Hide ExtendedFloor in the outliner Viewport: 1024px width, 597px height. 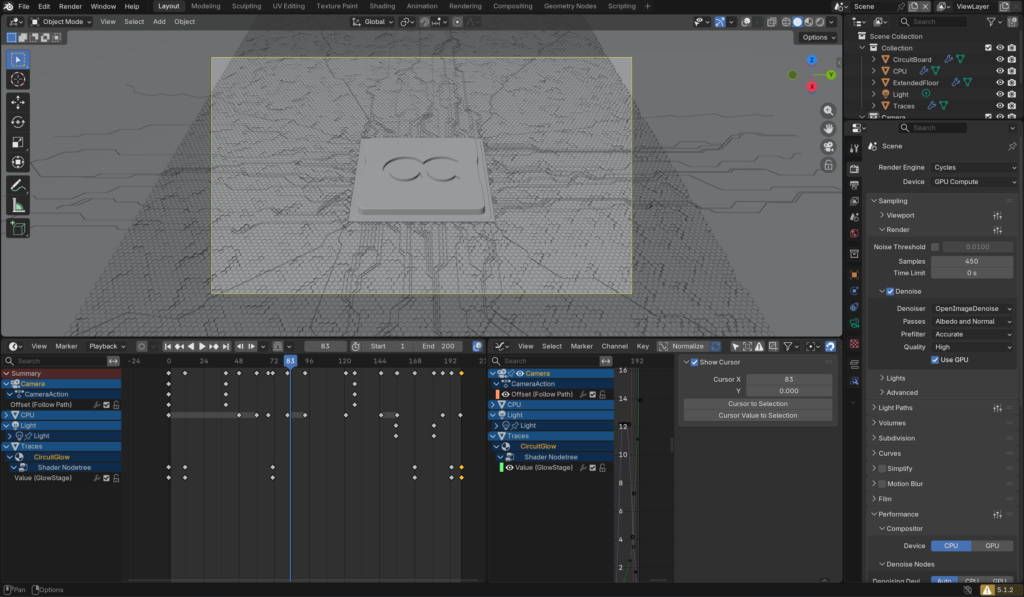(999, 83)
